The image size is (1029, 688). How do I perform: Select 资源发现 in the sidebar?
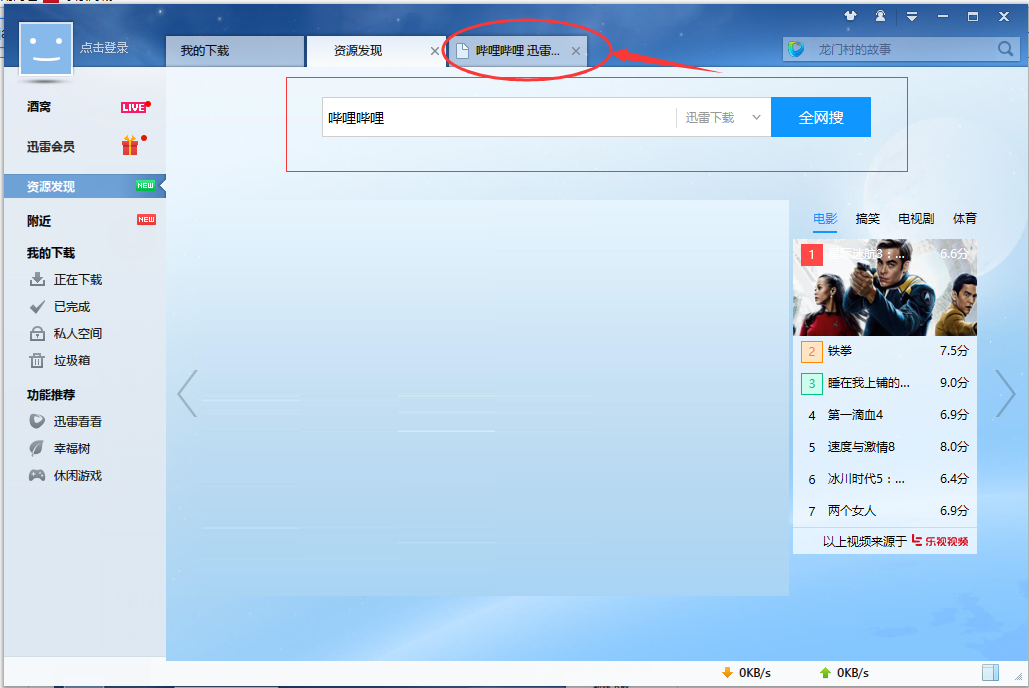[x=85, y=186]
